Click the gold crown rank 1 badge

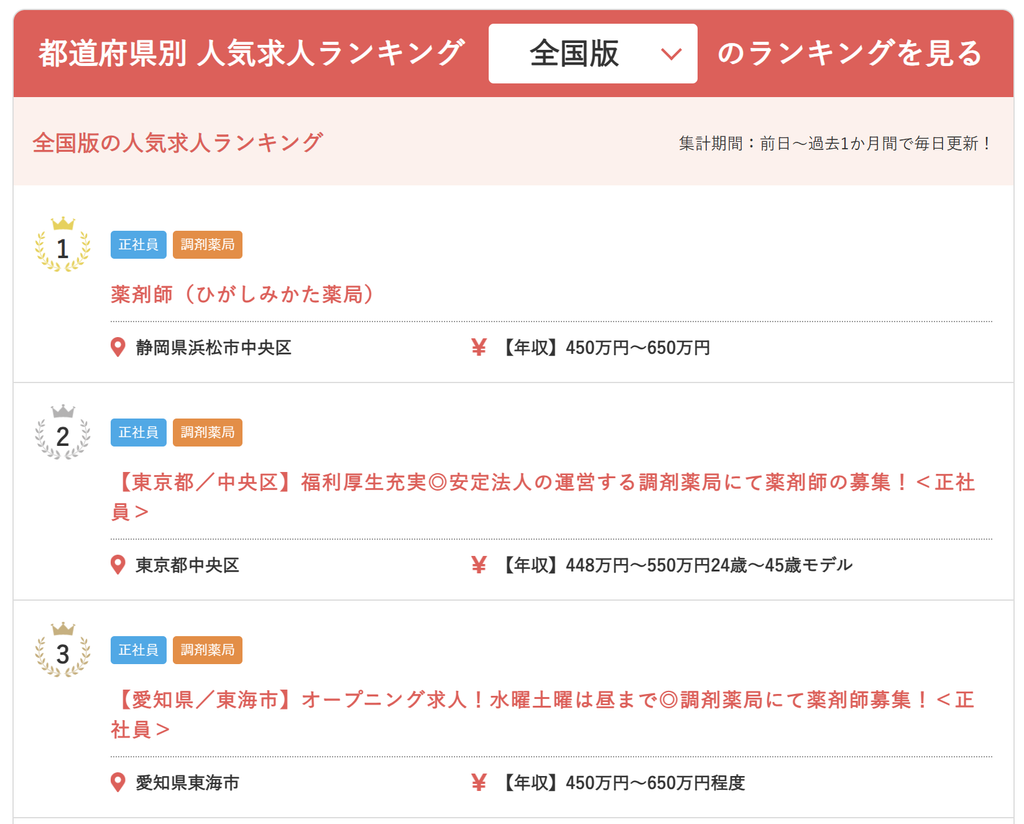tap(63, 244)
